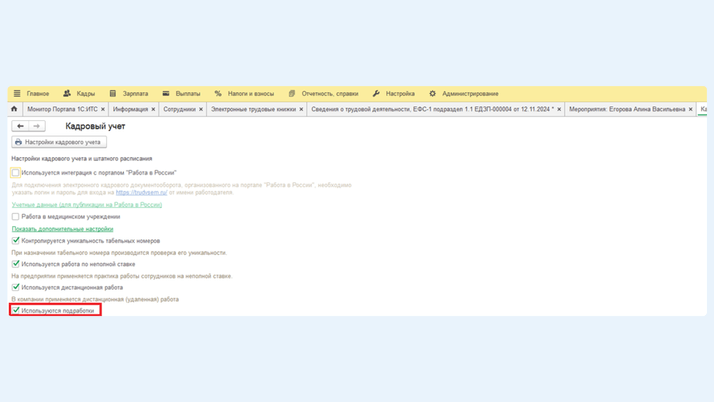This screenshot has width=714, height=402.
Task: Open the Зарплата section
Action: [135, 94]
